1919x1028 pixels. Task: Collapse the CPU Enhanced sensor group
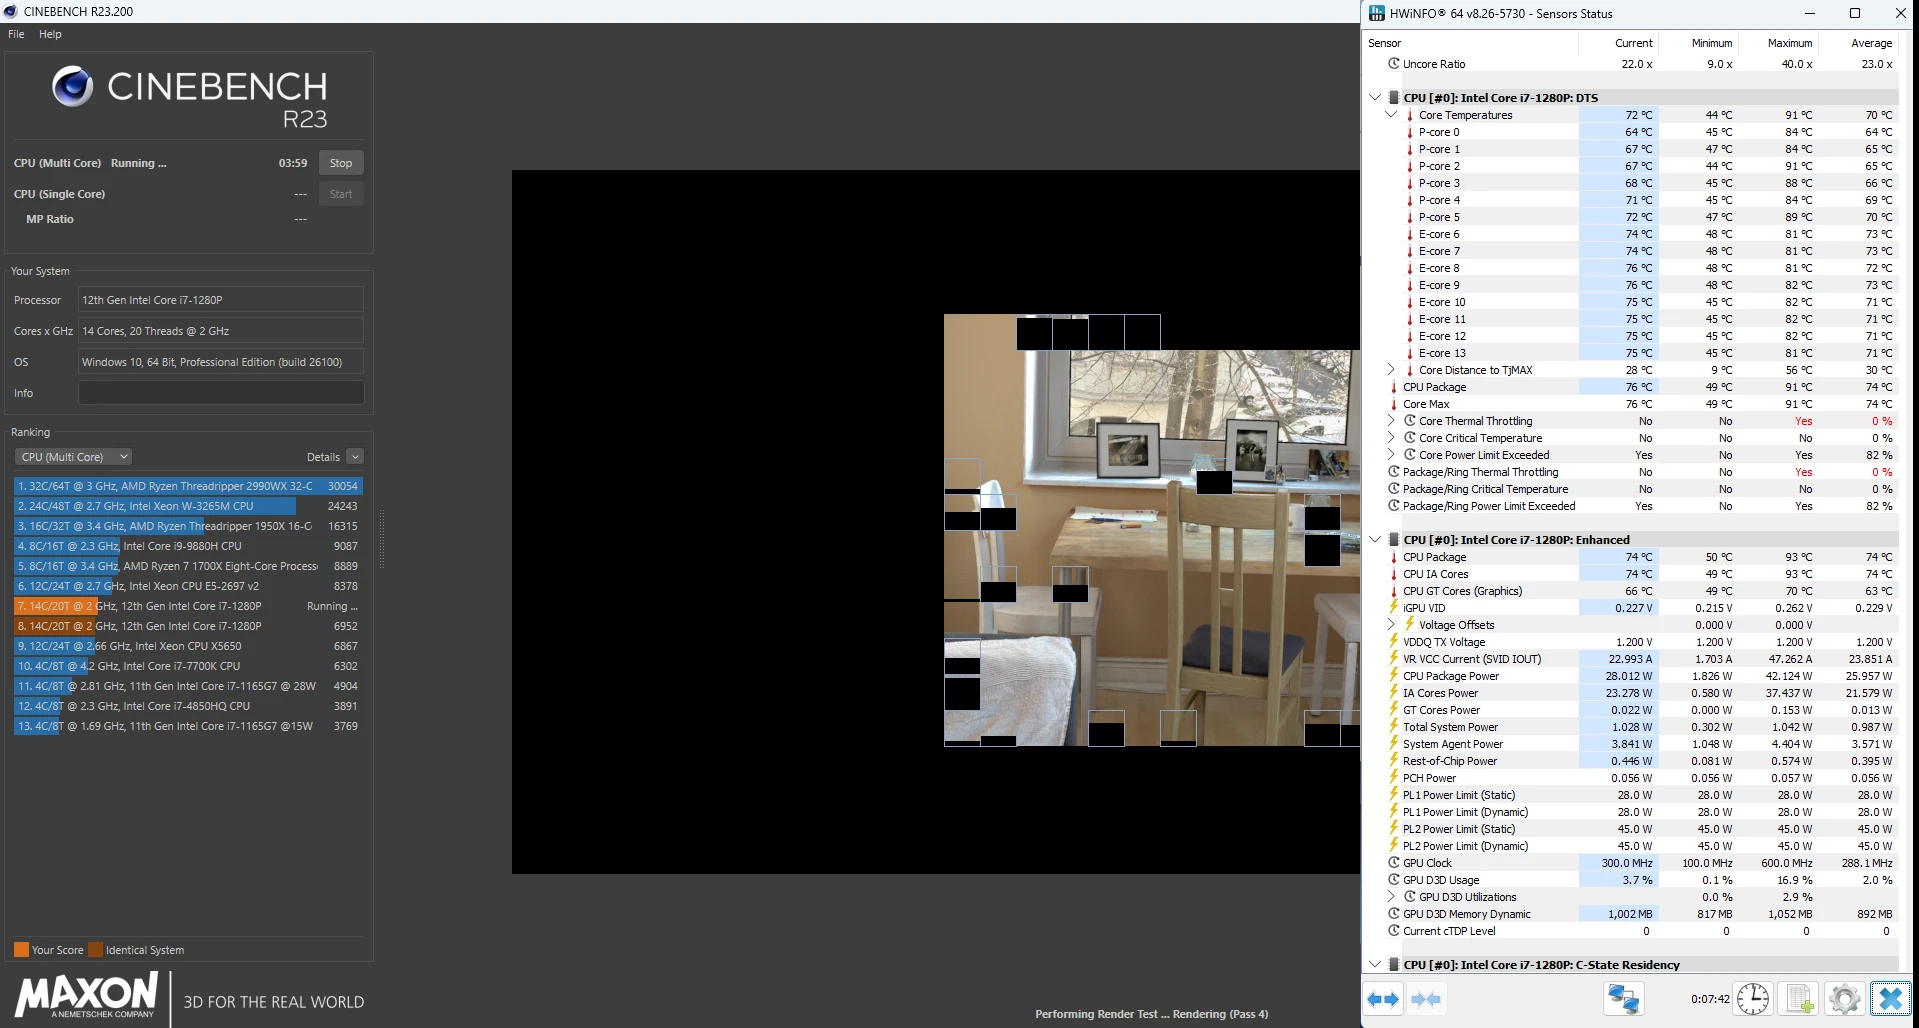click(x=1375, y=540)
